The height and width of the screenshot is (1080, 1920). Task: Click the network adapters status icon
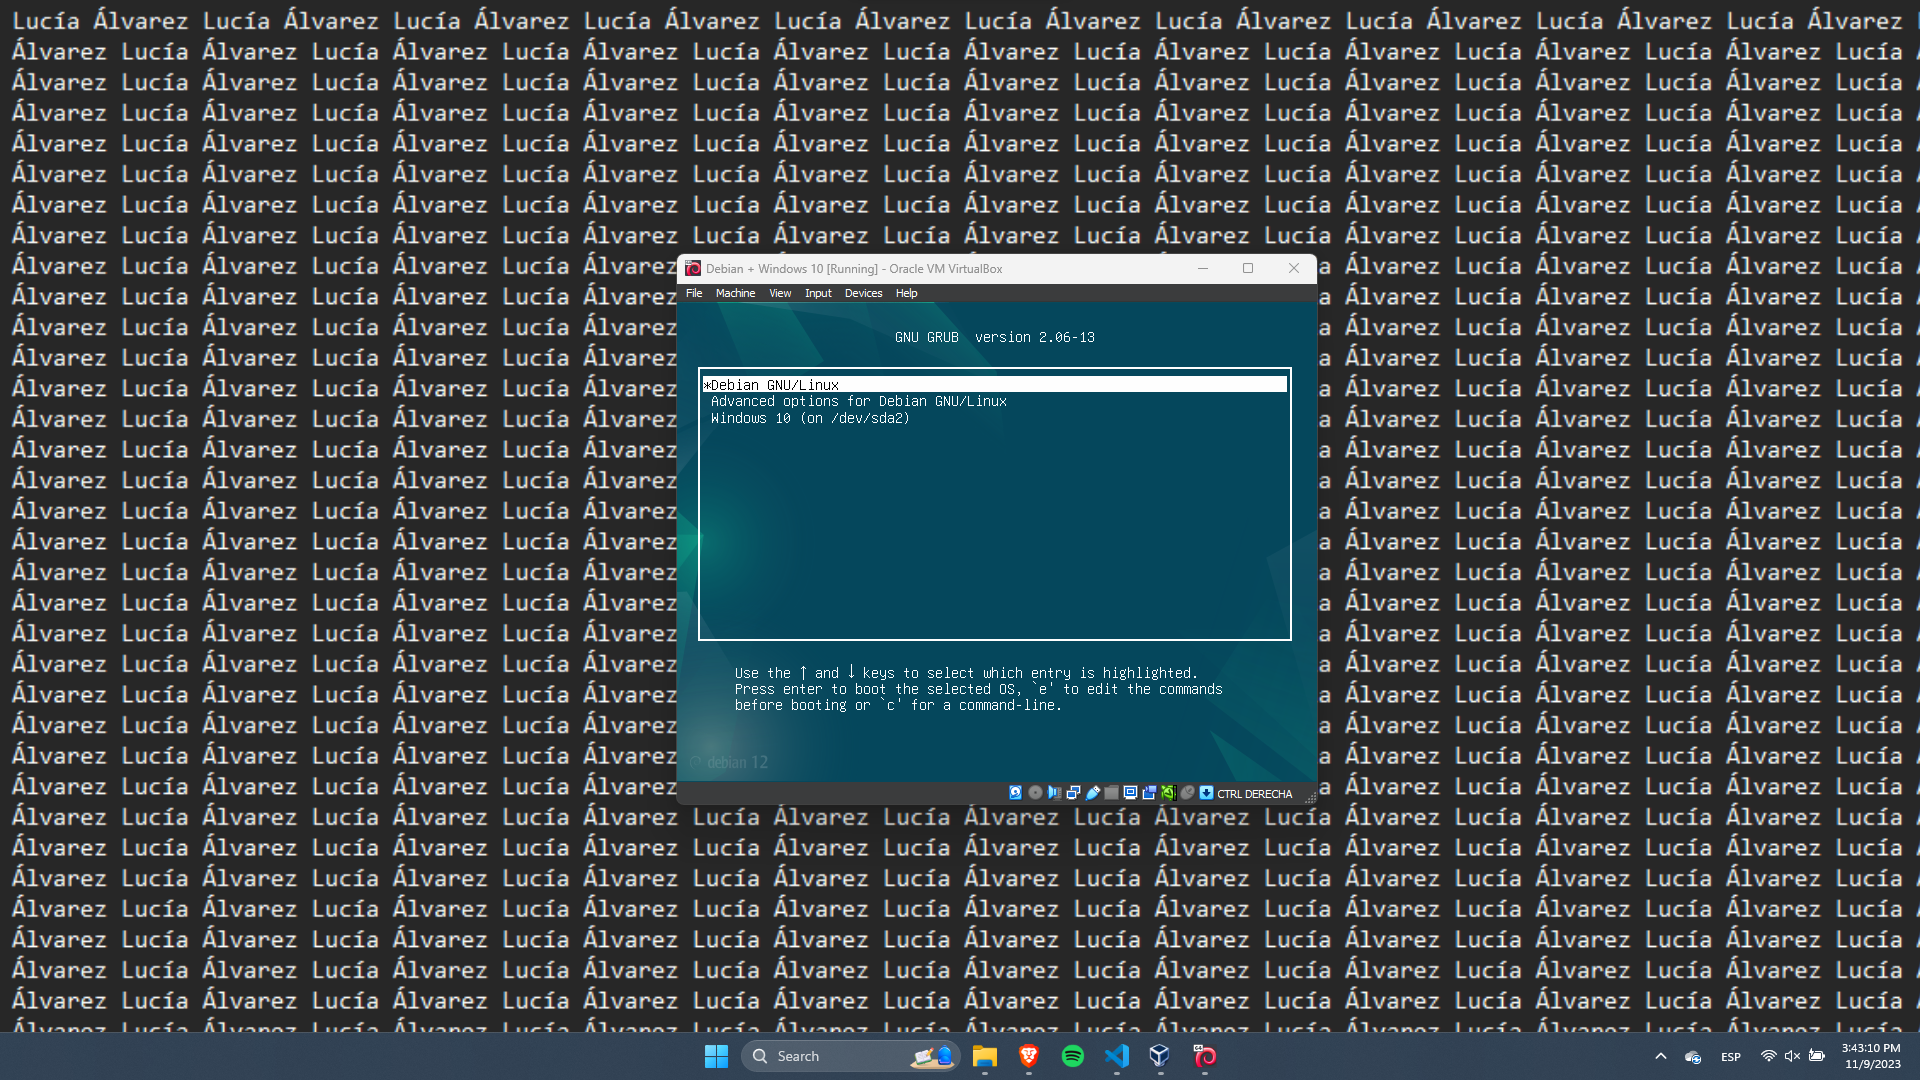[x=1073, y=793]
